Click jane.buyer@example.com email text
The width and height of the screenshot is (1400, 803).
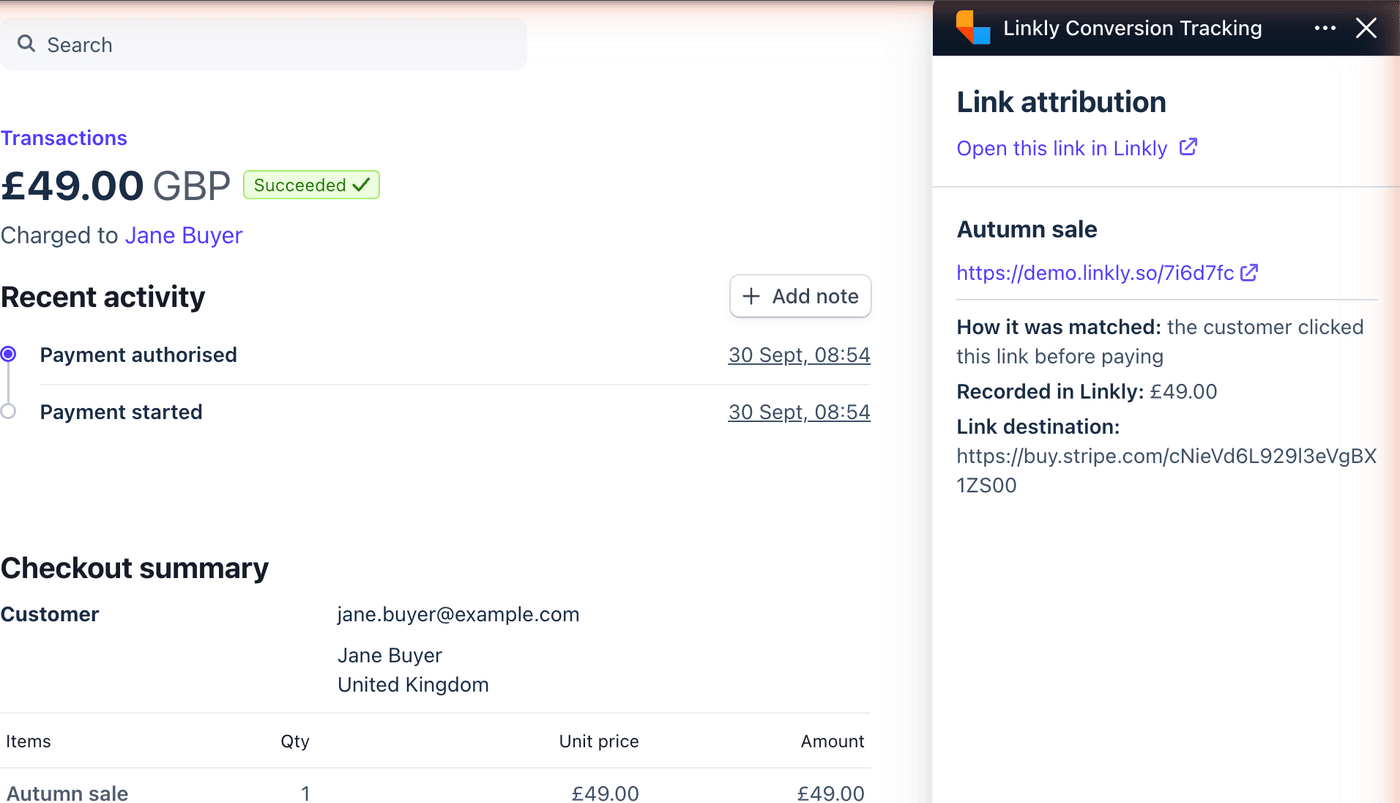coord(458,614)
